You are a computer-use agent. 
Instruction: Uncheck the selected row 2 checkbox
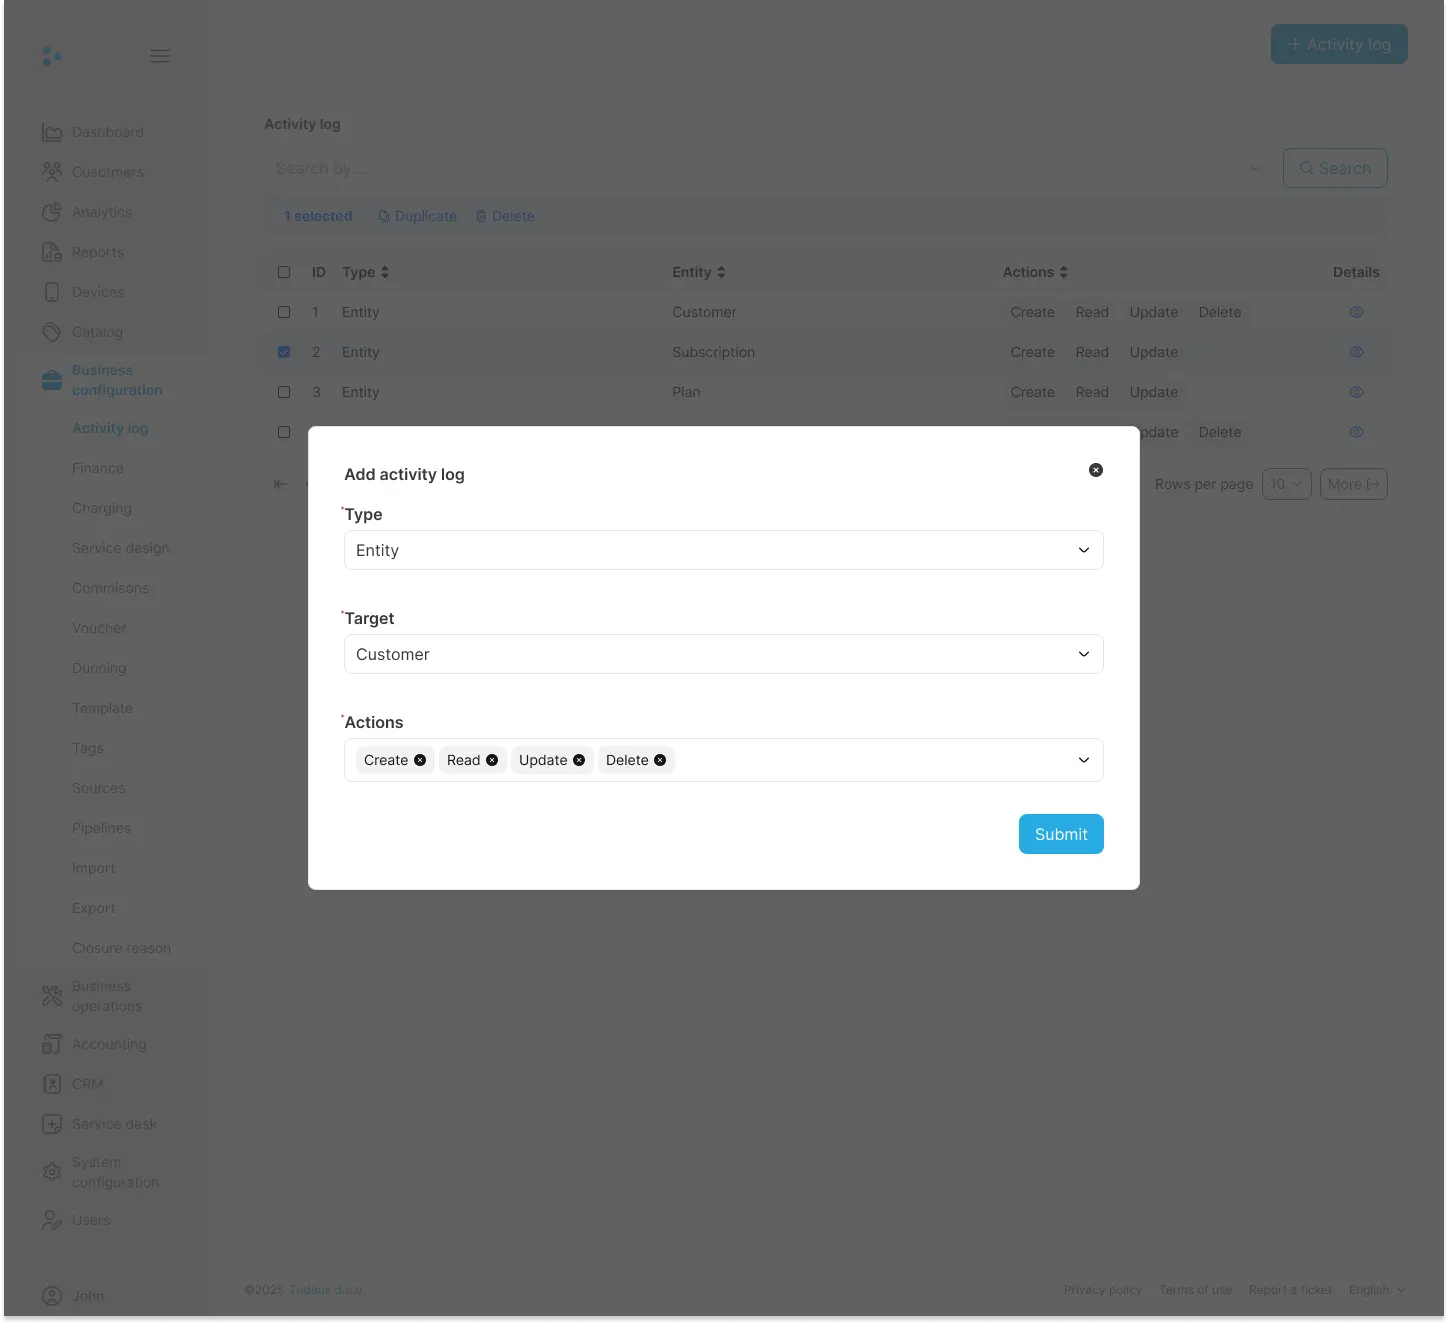coord(284,351)
